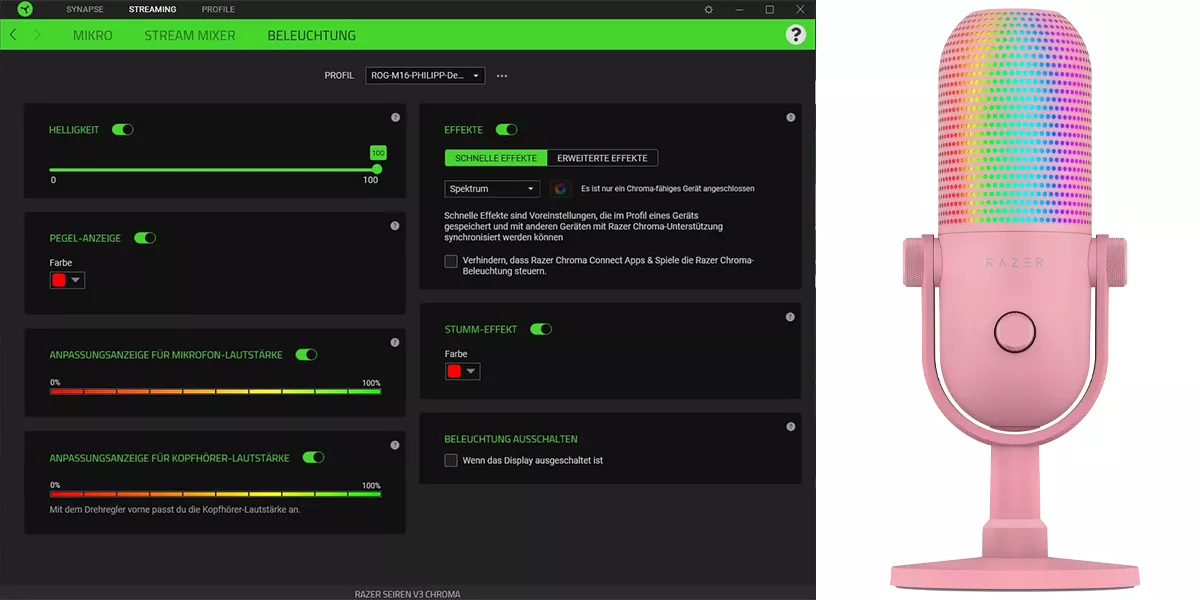Click the info icon on the HELLIGKEIT panel
The image size is (1200, 600).
[x=394, y=117]
